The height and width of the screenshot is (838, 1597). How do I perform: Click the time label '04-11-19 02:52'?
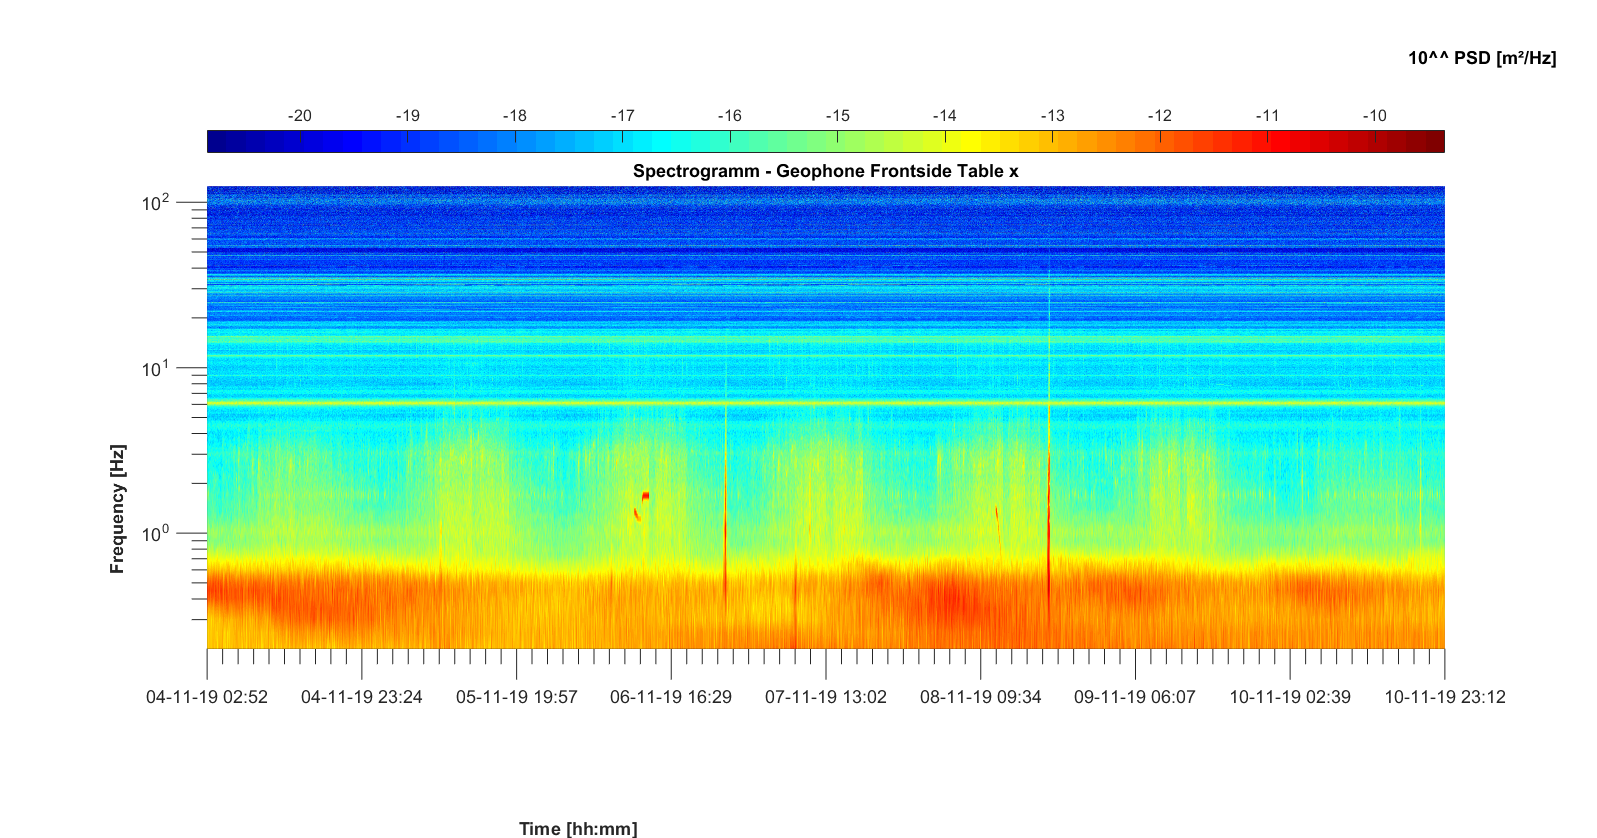tap(207, 697)
